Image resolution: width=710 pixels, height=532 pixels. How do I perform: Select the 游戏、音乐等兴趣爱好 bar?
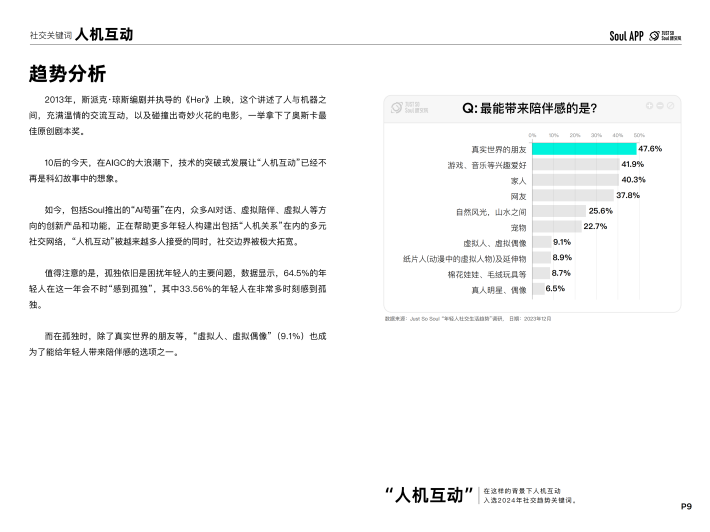click(575, 164)
